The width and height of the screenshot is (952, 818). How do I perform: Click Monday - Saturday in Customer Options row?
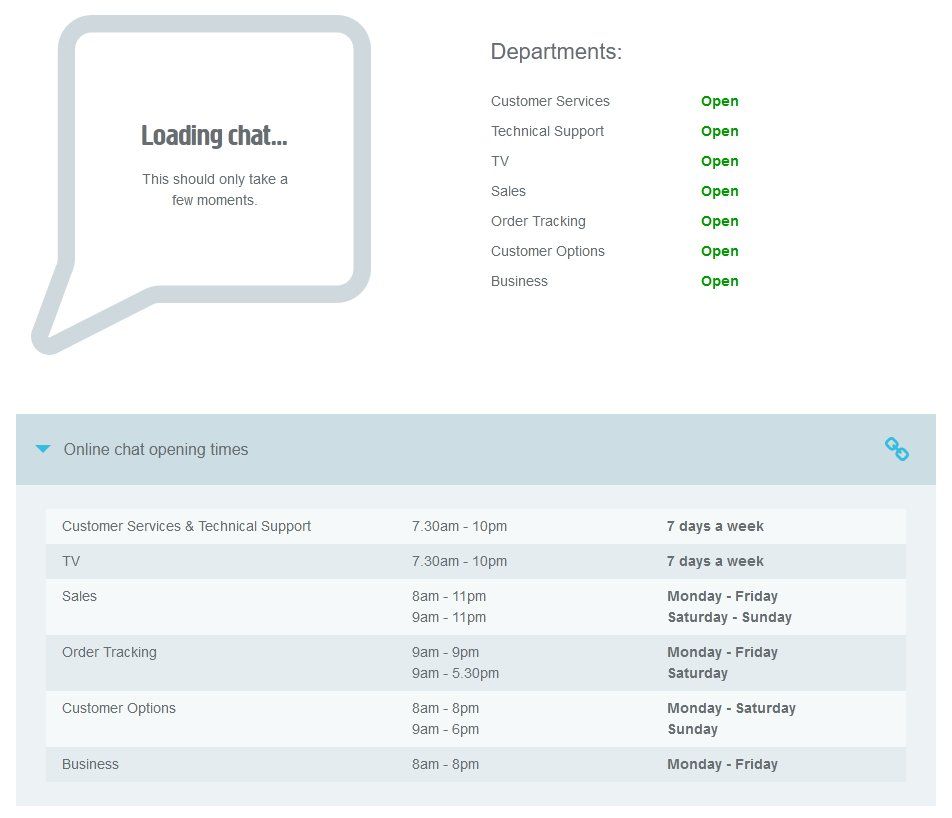(x=731, y=708)
